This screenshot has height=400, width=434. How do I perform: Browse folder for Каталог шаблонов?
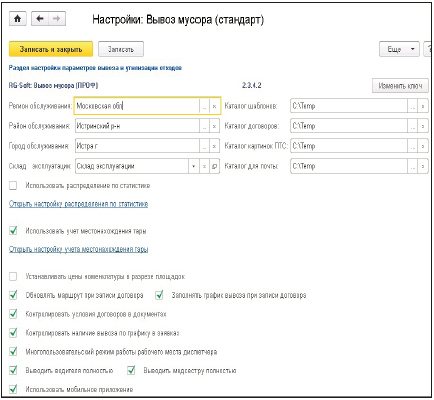pos(413,106)
